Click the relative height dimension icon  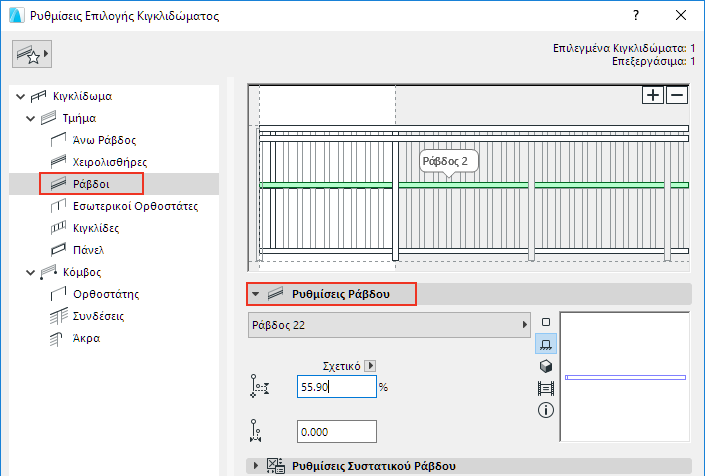(259, 386)
